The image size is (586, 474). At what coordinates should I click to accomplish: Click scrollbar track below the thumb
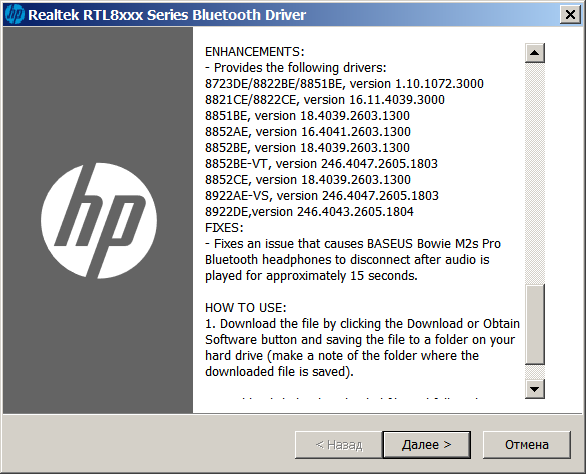point(534,372)
